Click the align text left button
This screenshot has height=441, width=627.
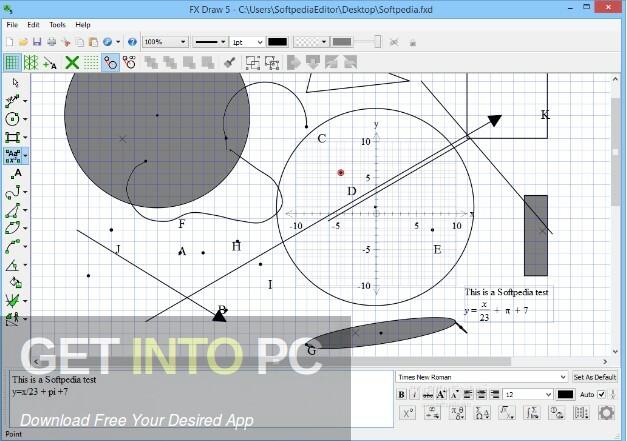click(x=468, y=395)
